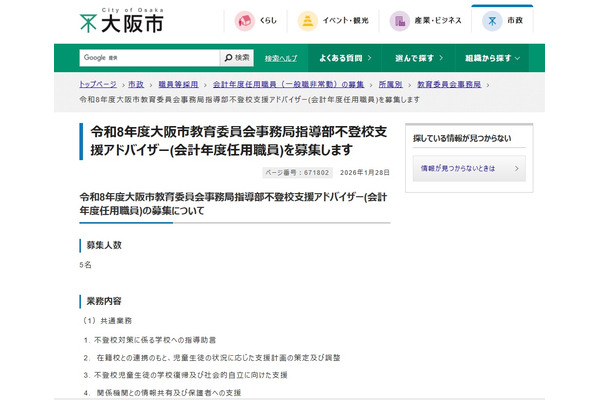600x400 pixels.
Task: Open 選んで探す menu item
Action: coord(419,58)
